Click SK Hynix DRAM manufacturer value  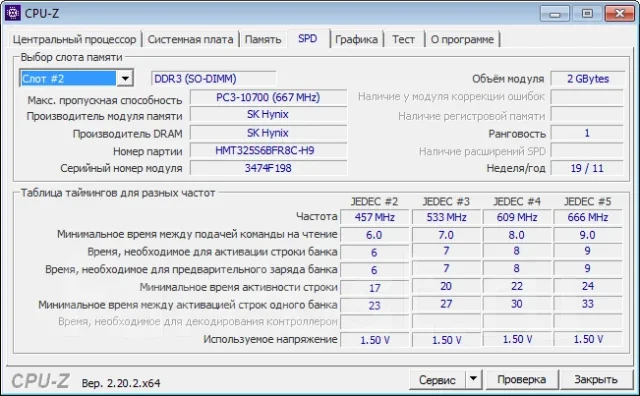(x=268, y=133)
